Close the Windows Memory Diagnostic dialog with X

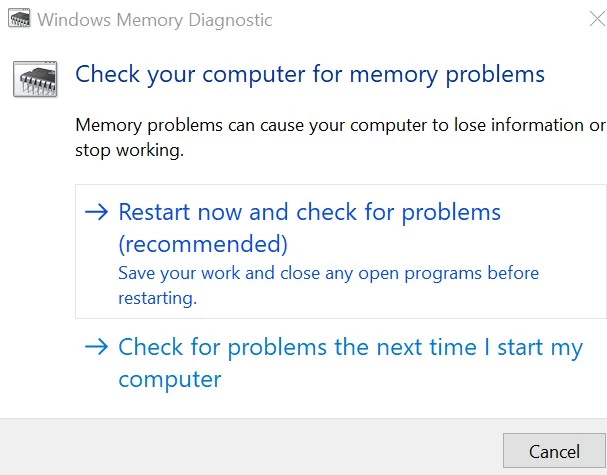tap(597, 19)
